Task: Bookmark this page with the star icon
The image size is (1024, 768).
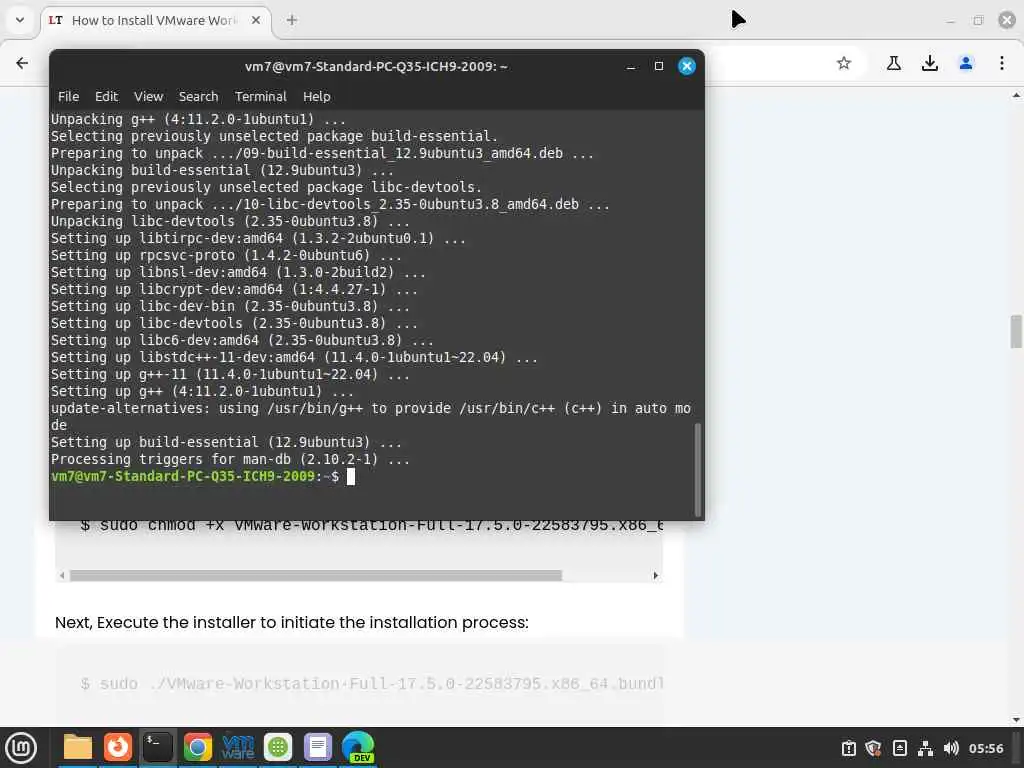Action: 844,63
